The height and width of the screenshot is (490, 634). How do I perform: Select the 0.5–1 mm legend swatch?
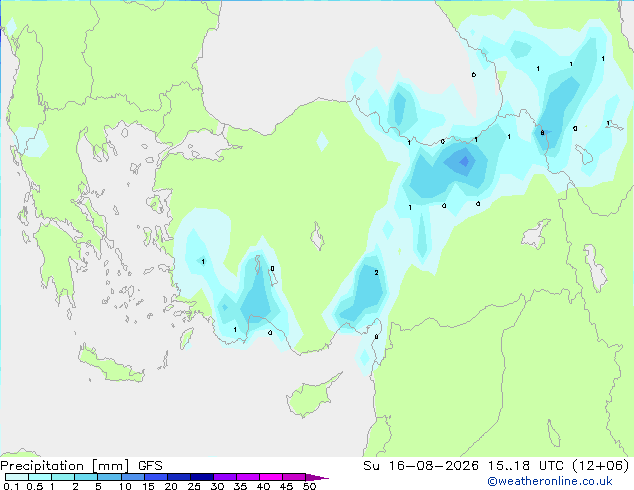pos(40,477)
